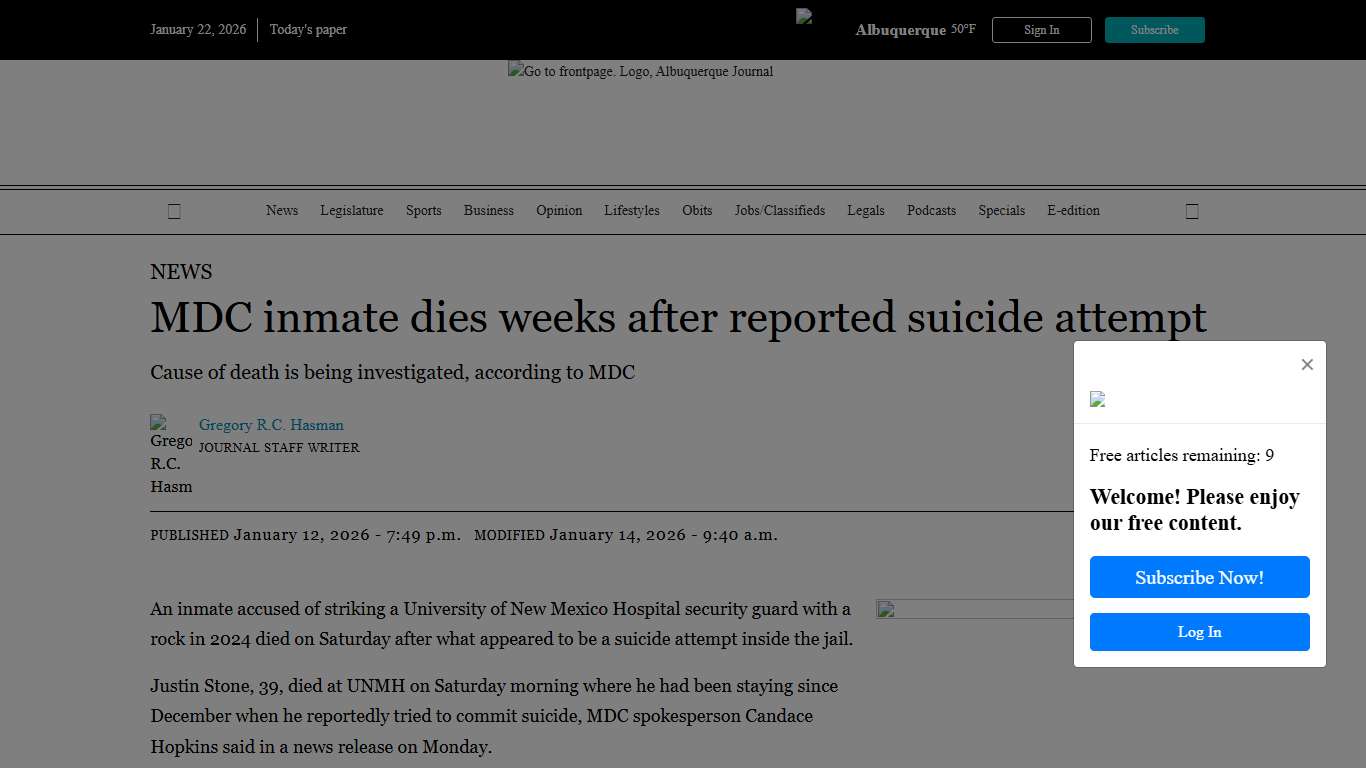Viewport: 1366px width, 768px height.
Task: Click the Sign In button
Action: pyautogui.click(x=1041, y=30)
